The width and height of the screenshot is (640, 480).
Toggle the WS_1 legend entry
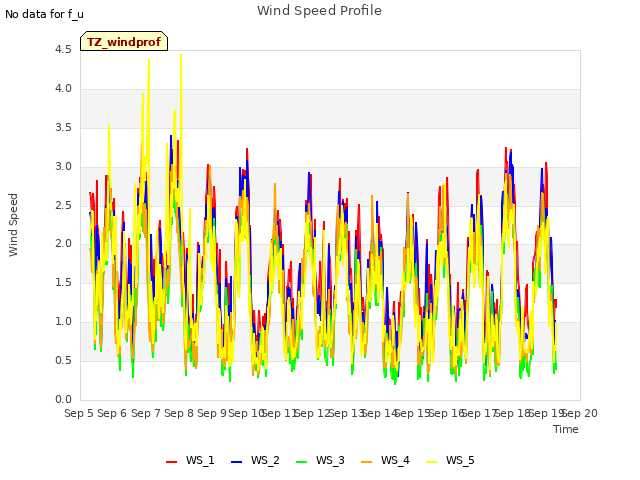(190, 460)
